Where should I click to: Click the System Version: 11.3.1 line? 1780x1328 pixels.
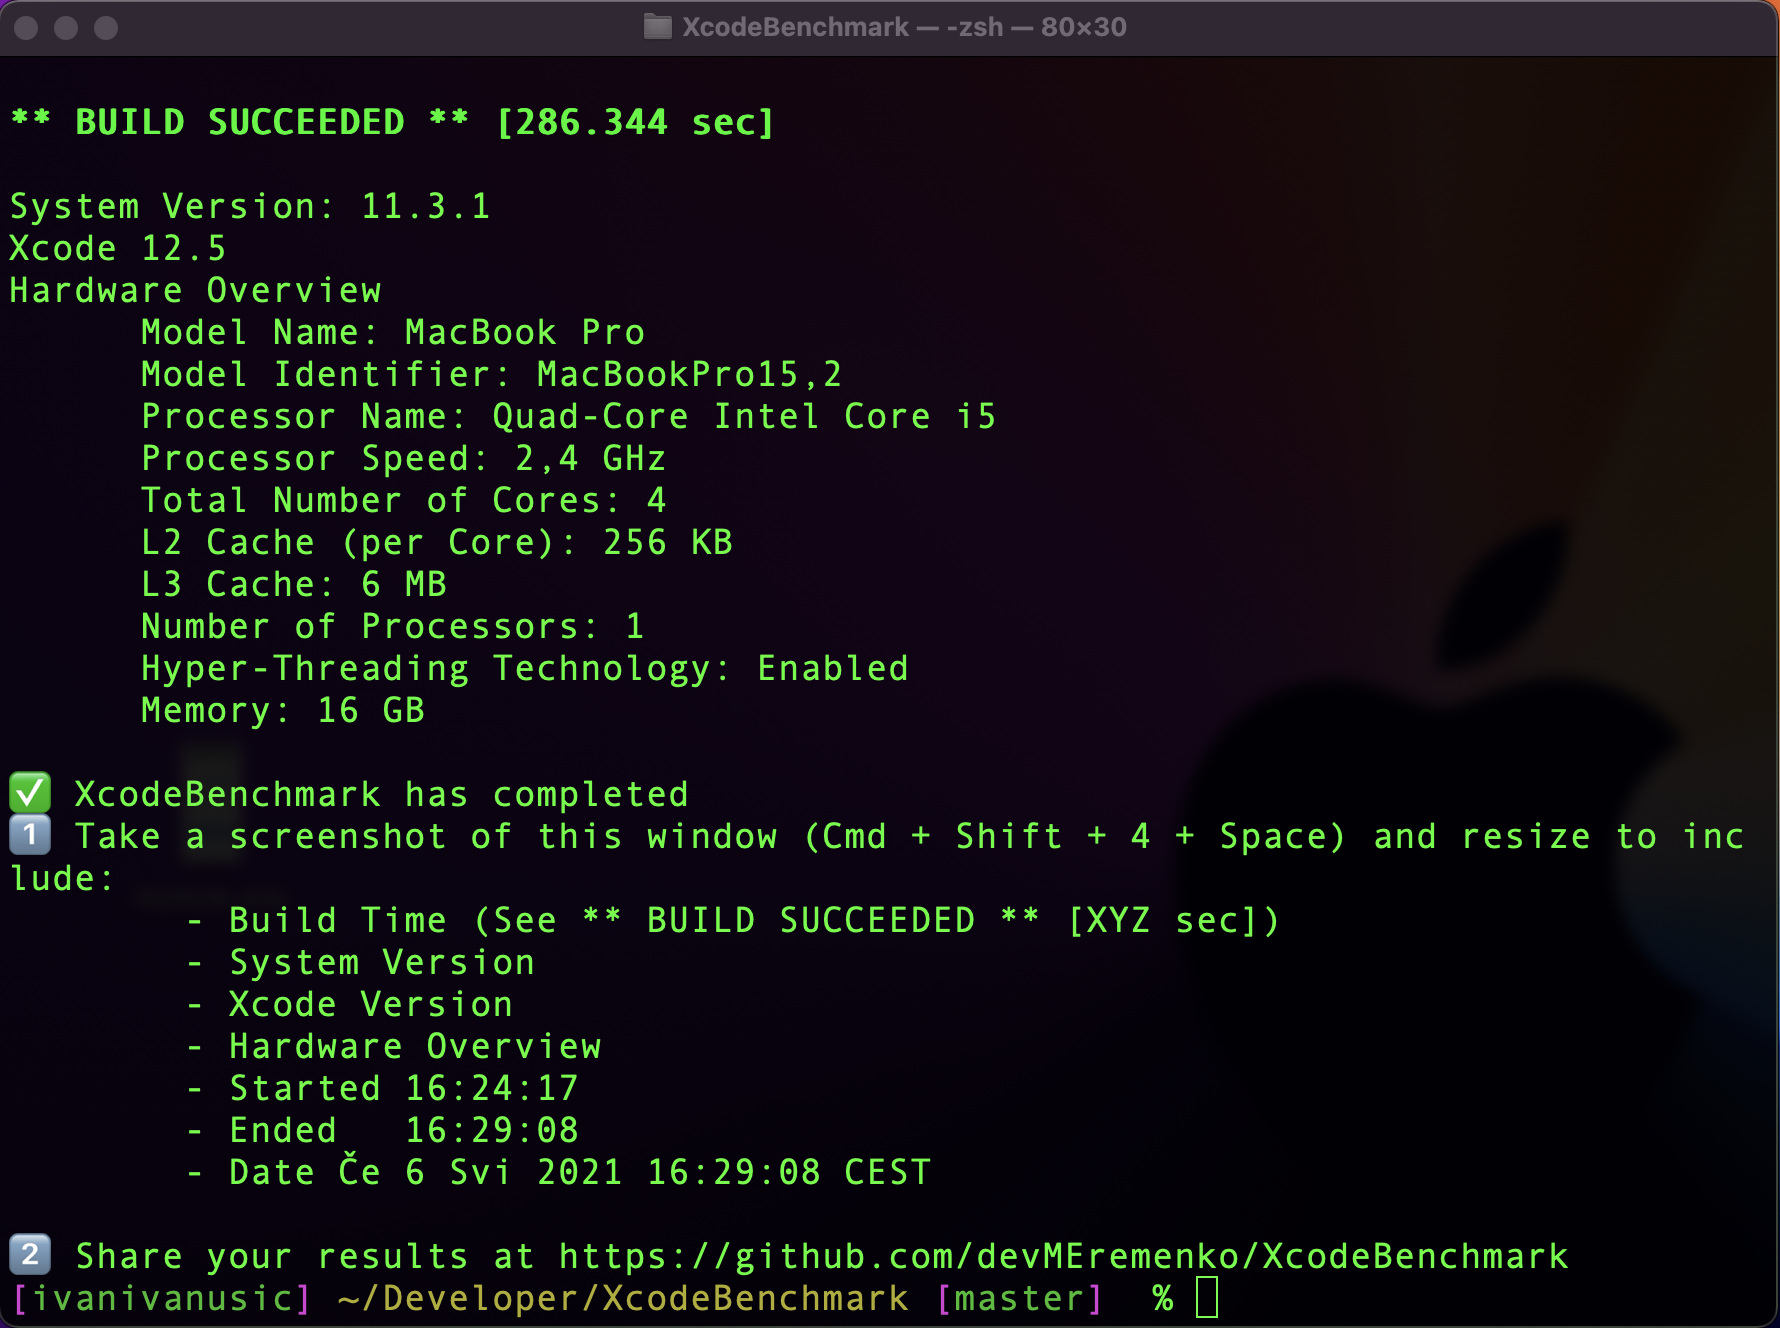pos(250,206)
